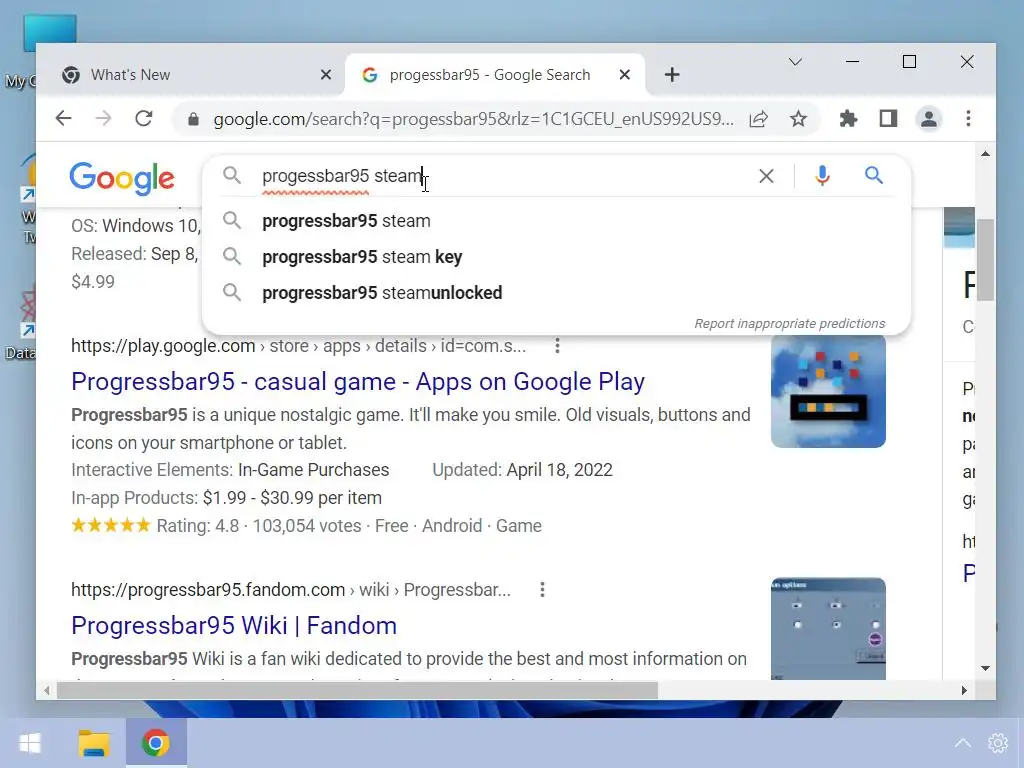Click the progressbar95.fandom.com result URL
Image resolution: width=1024 pixels, height=768 pixels.
tap(291, 590)
